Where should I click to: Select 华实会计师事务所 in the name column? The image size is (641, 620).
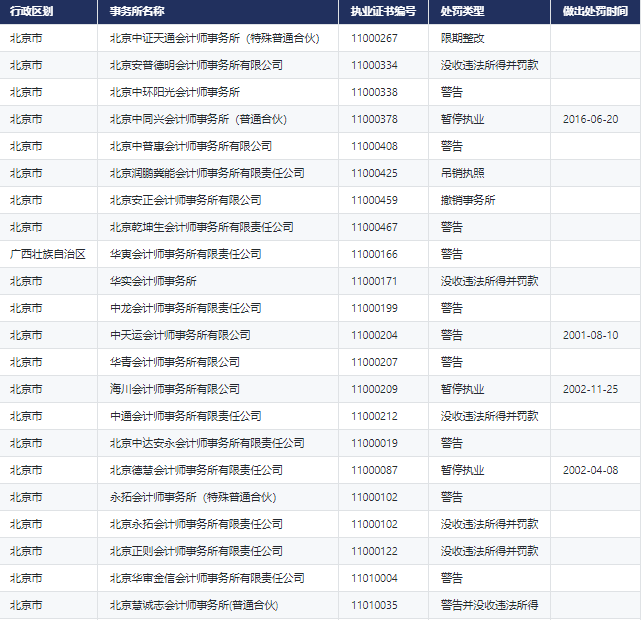pos(153,281)
